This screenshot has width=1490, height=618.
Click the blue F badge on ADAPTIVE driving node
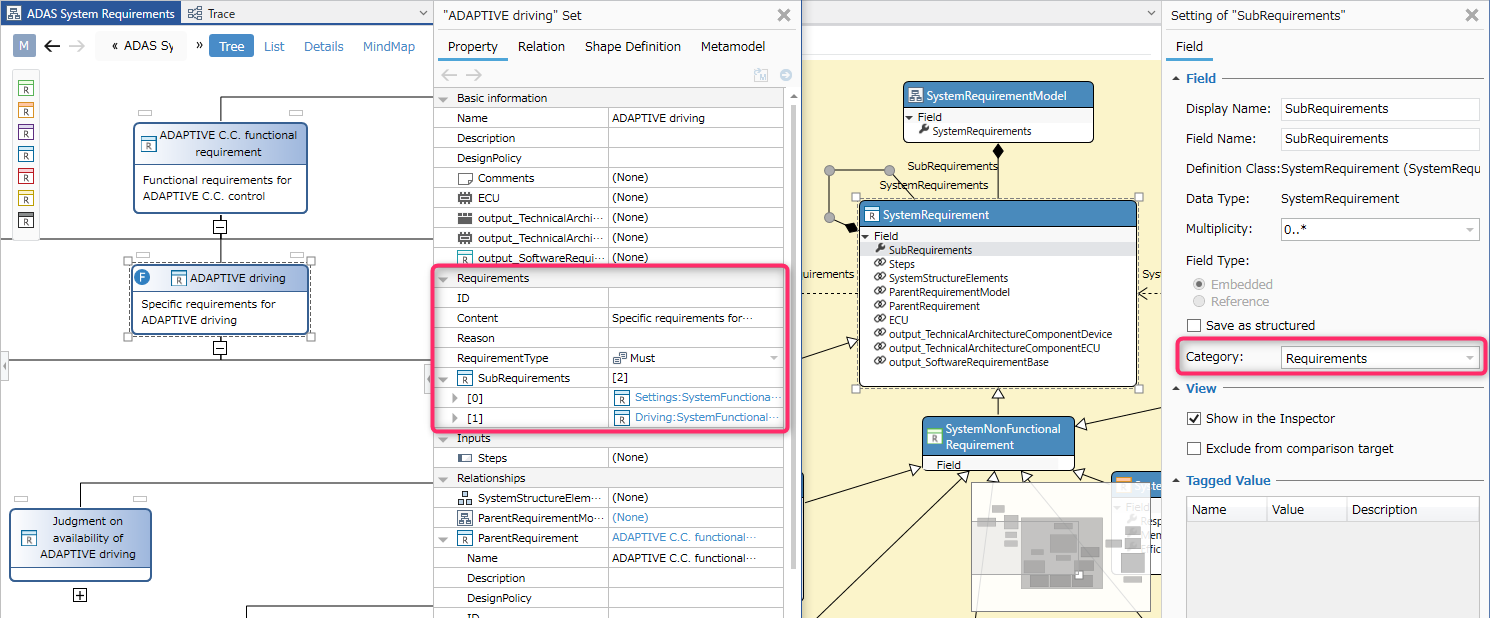(x=142, y=278)
